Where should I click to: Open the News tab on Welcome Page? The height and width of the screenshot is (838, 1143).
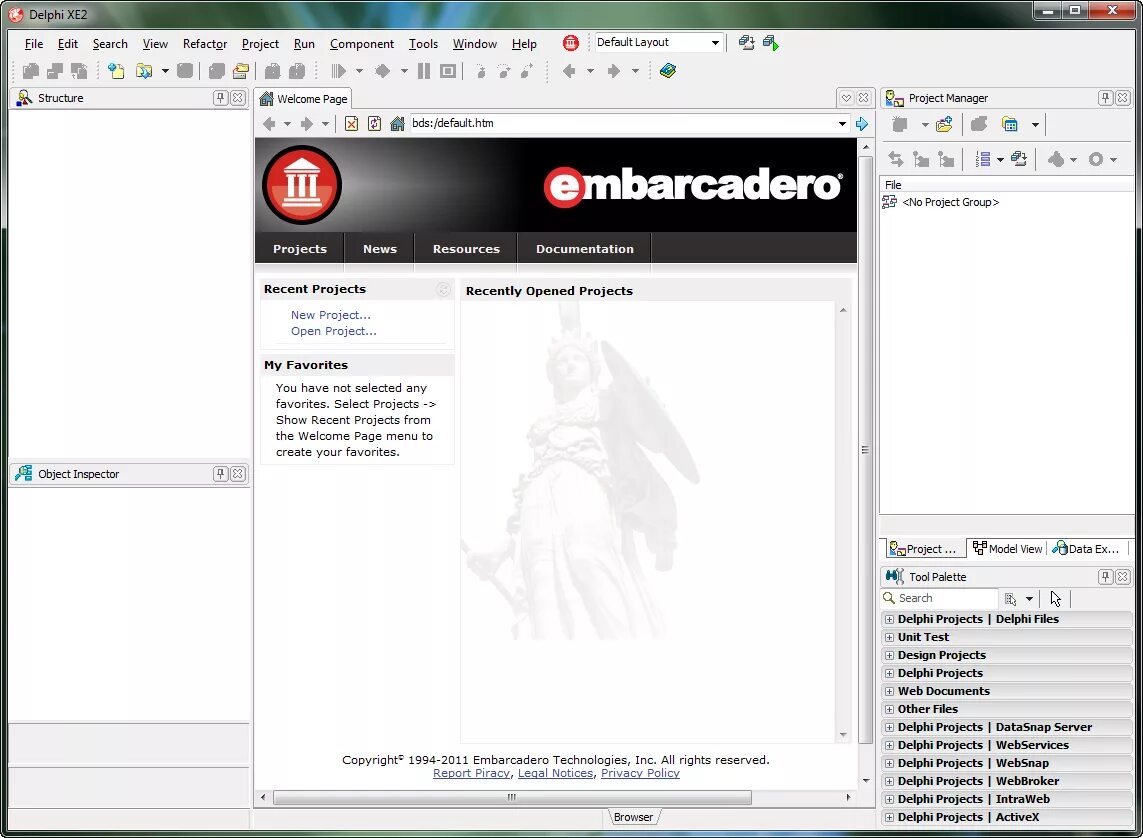380,248
